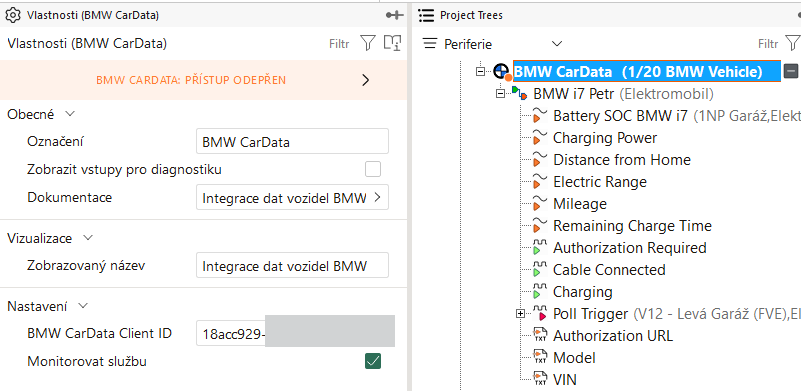Collapse the BMW i7 Petr tree node
This screenshot has width=801, height=391.
pos(501,94)
